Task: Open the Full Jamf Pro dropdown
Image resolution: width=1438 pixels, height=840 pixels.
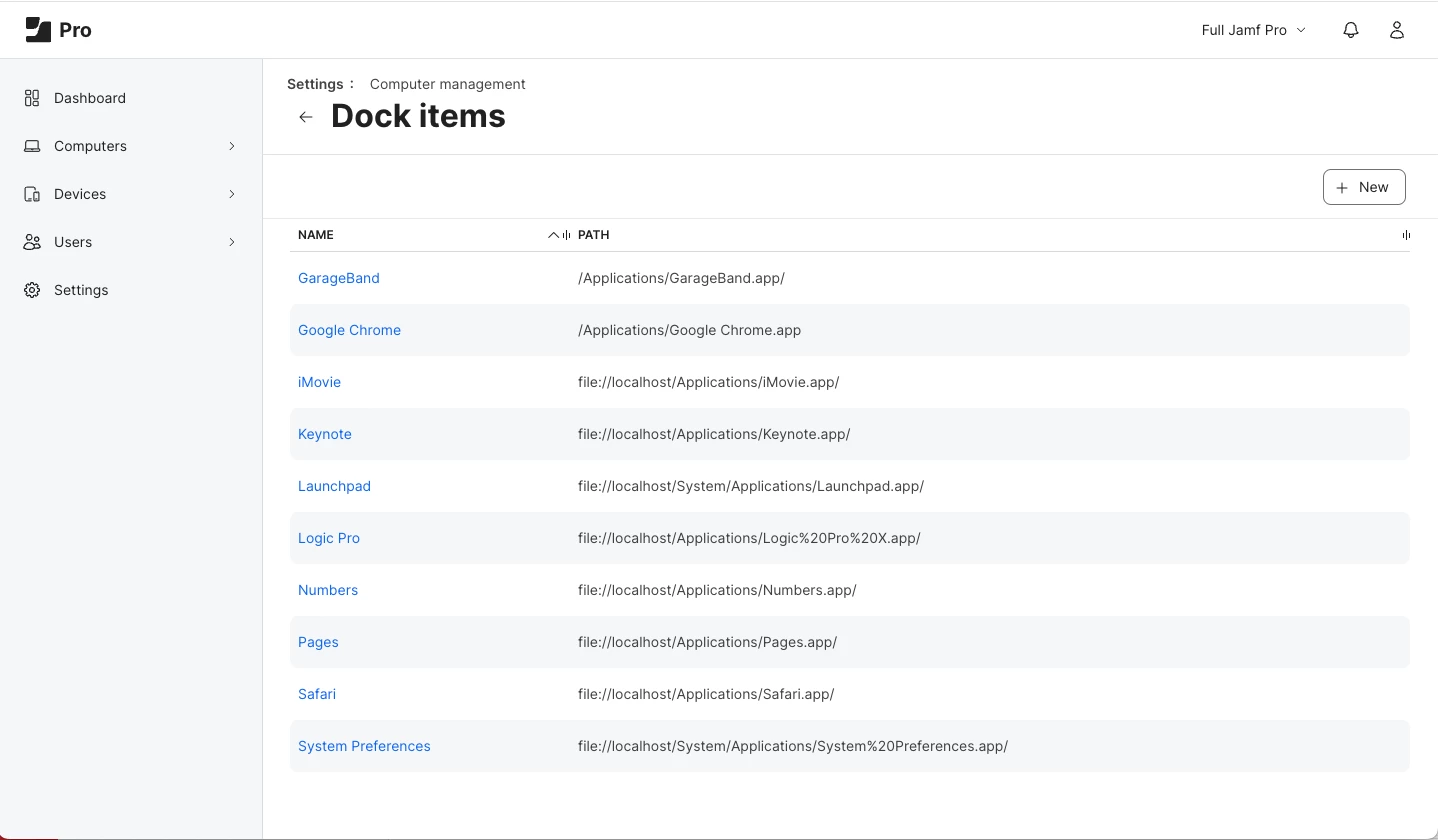Action: point(1254,30)
